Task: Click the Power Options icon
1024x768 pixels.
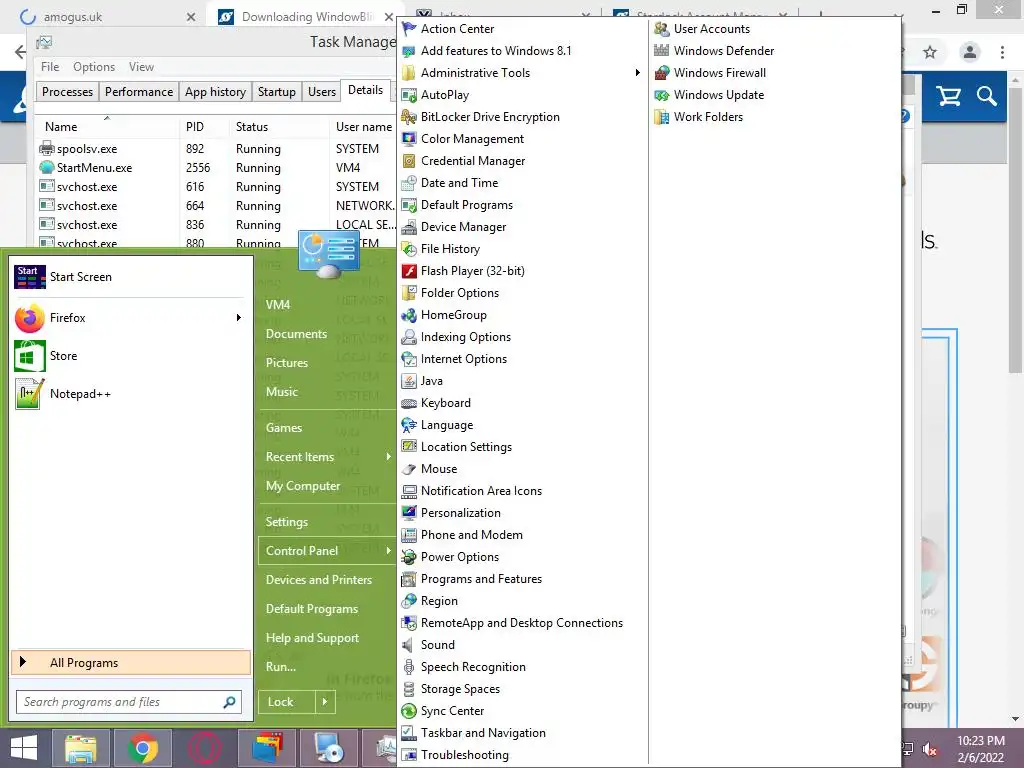Action: tap(409, 557)
